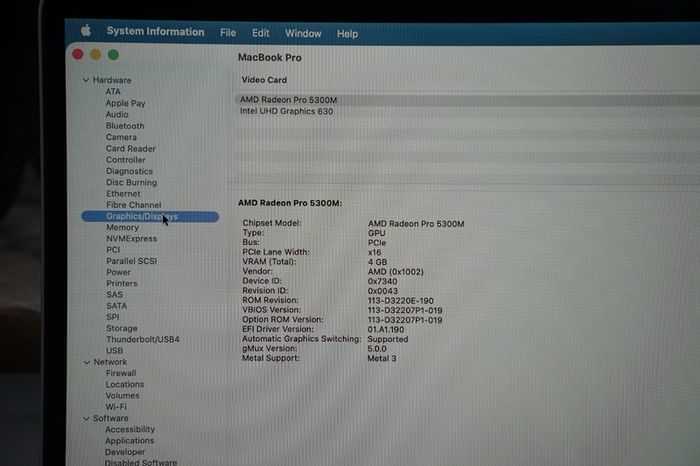This screenshot has width=700, height=466.
Task: Select Locations under Network
Action: pyautogui.click(x=125, y=384)
